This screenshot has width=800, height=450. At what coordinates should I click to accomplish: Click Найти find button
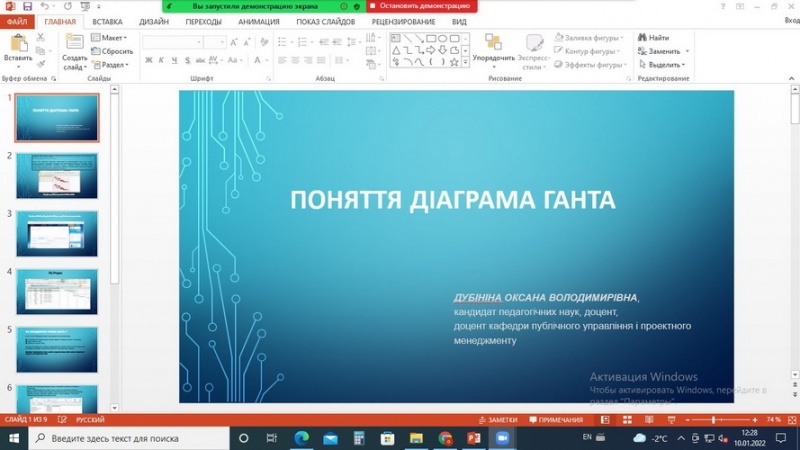click(x=654, y=38)
